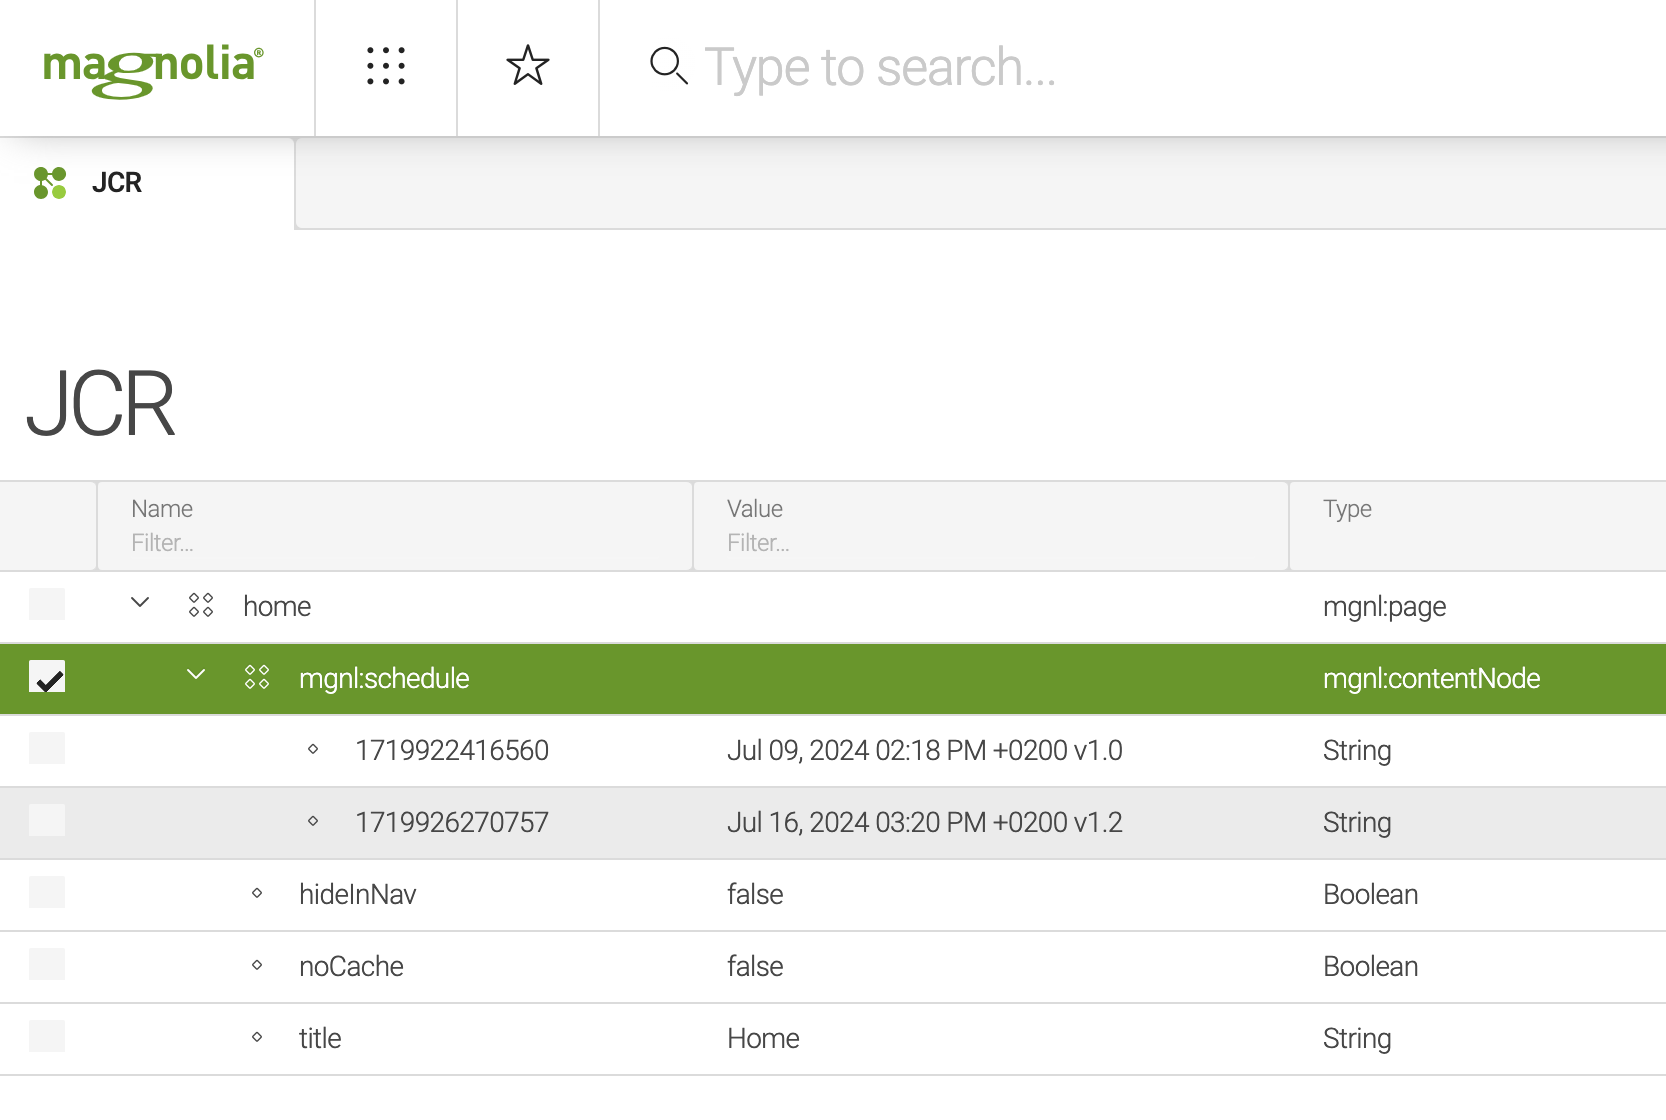Image resolution: width=1666 pixels, height=1120 pixels.
Task: Click property icon for 1719926270757
Action: [313, 821]
